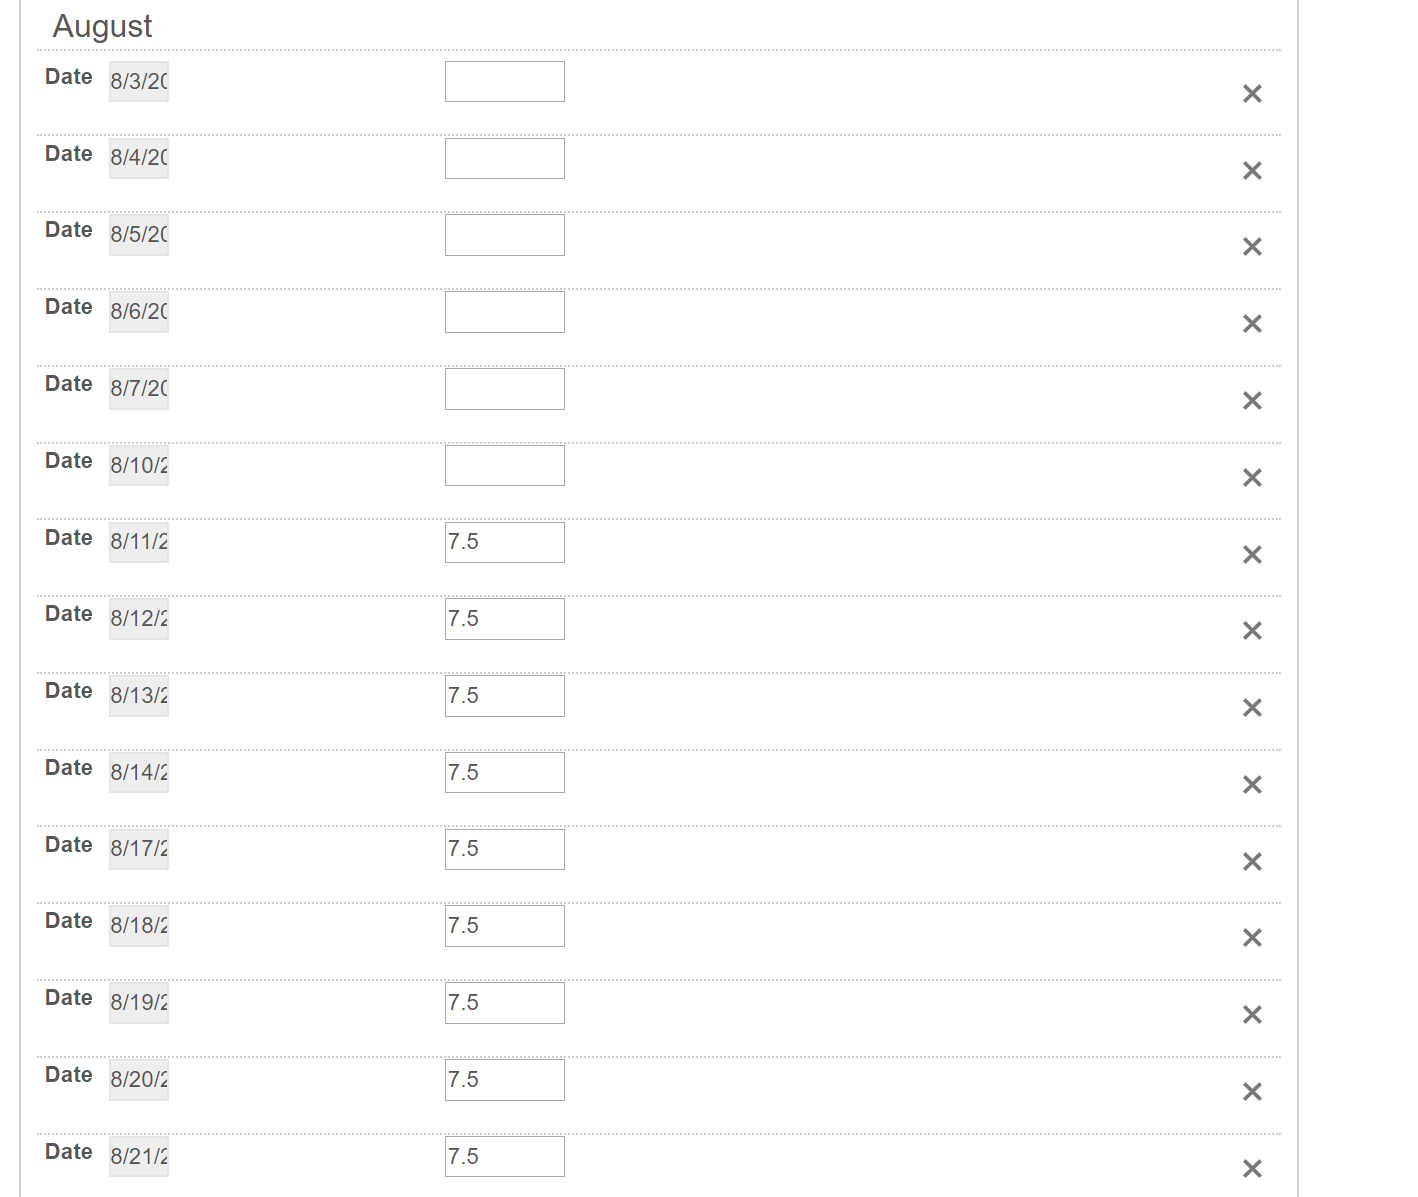Screen dimensions: 1418x1197
Task: Delete the 8/14 date row
Action: [1252, 785]
